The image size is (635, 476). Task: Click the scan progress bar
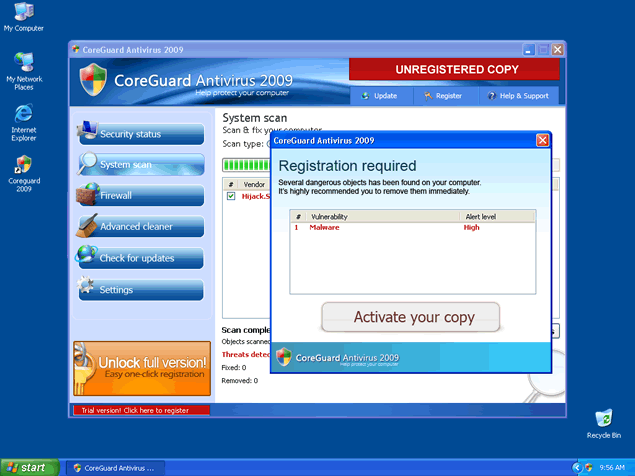pyautogui.click(x=245, y=165)
